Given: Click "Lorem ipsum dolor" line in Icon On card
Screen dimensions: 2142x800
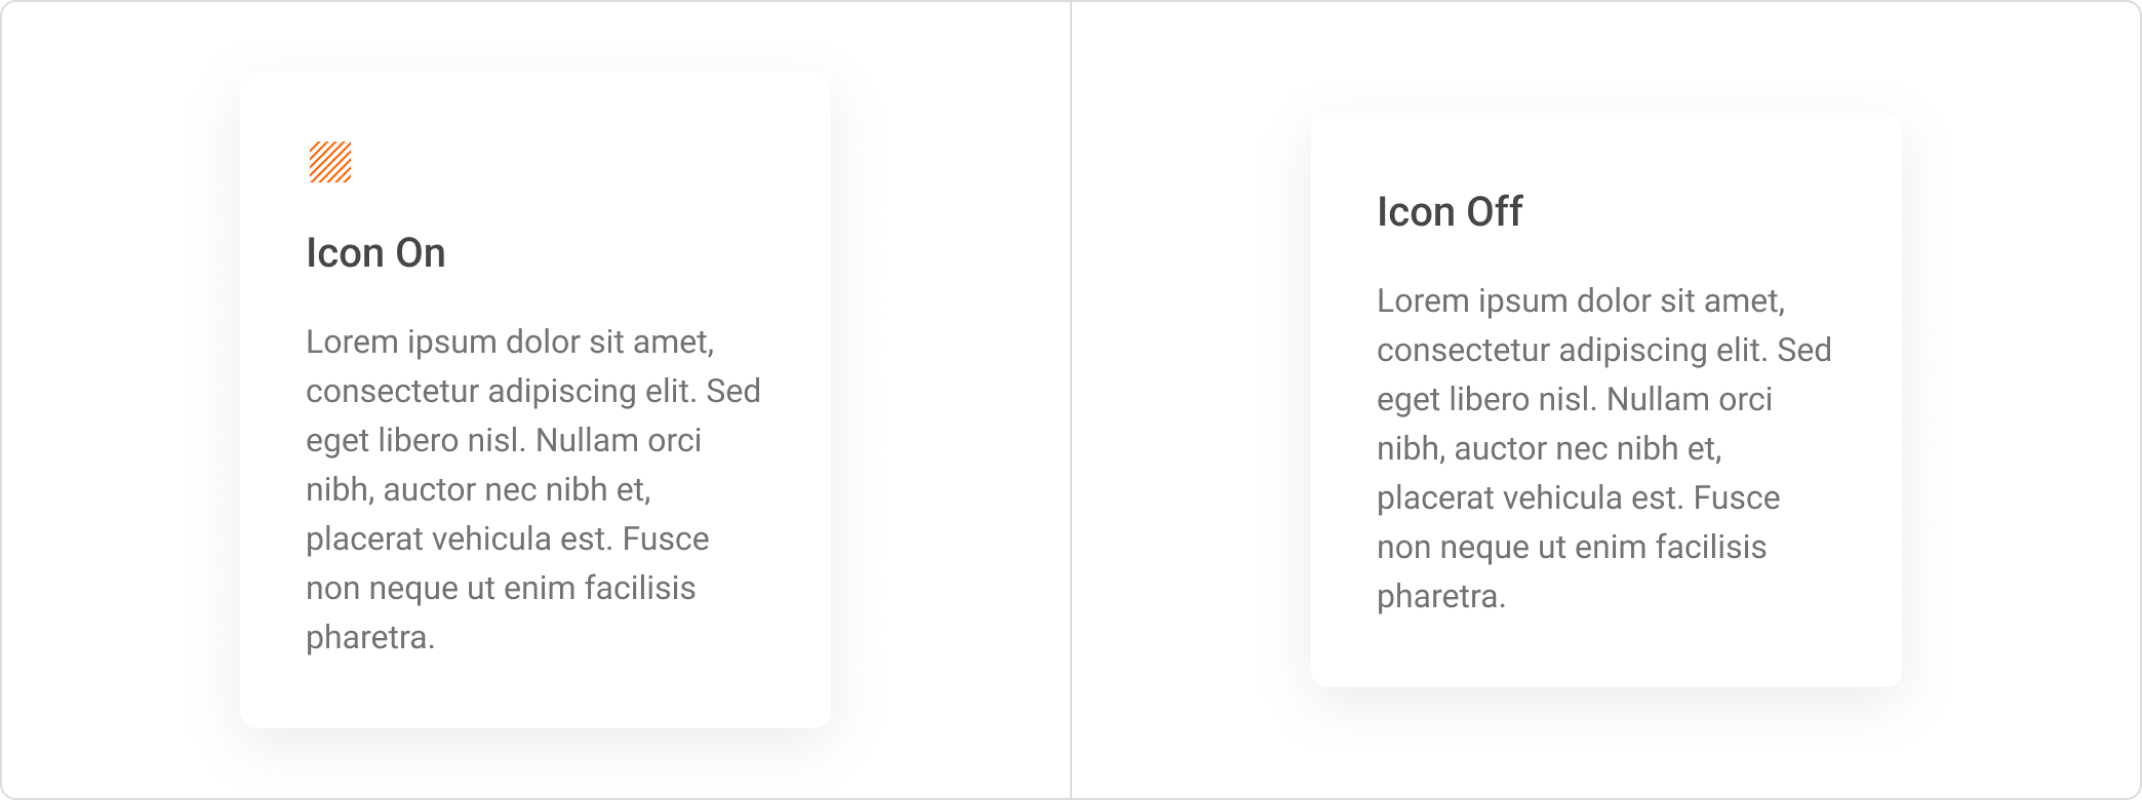Looking at the screenshot, I should pos(510,342).
